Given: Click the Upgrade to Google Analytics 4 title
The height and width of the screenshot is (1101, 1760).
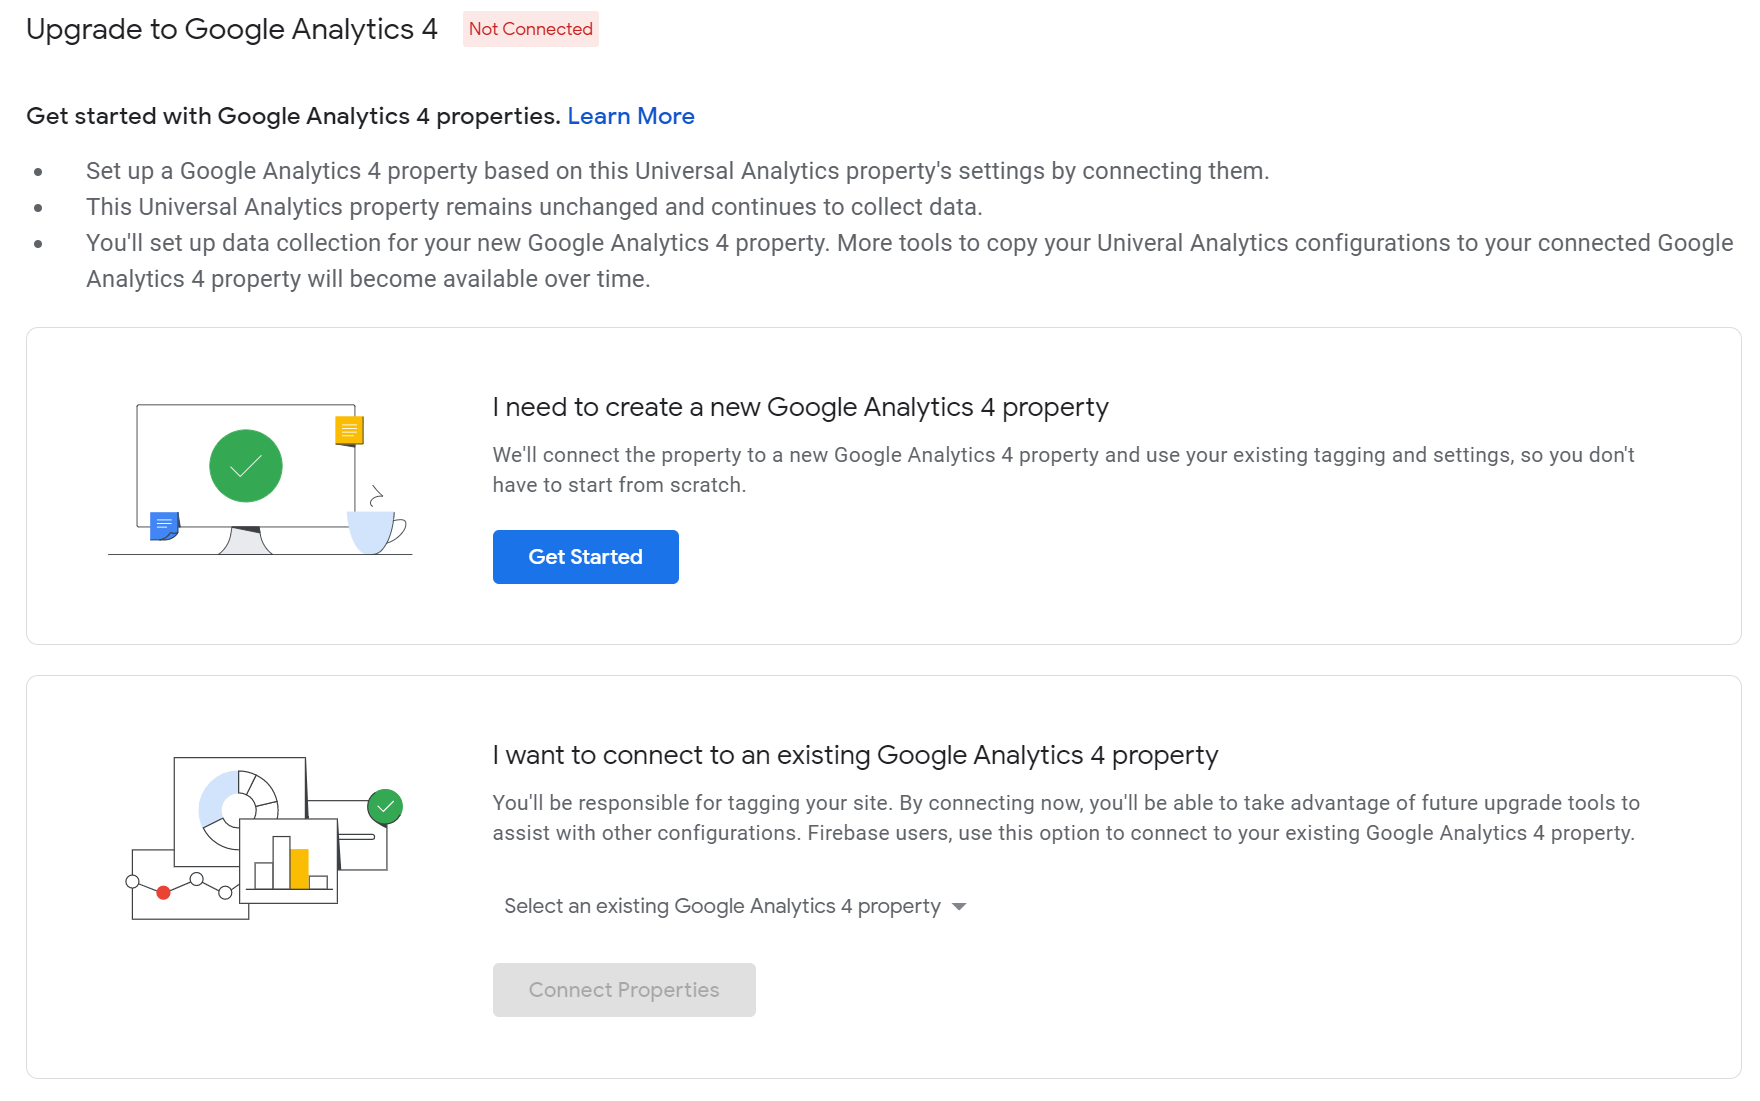Looking at the screenshot, I should (232, 29).
